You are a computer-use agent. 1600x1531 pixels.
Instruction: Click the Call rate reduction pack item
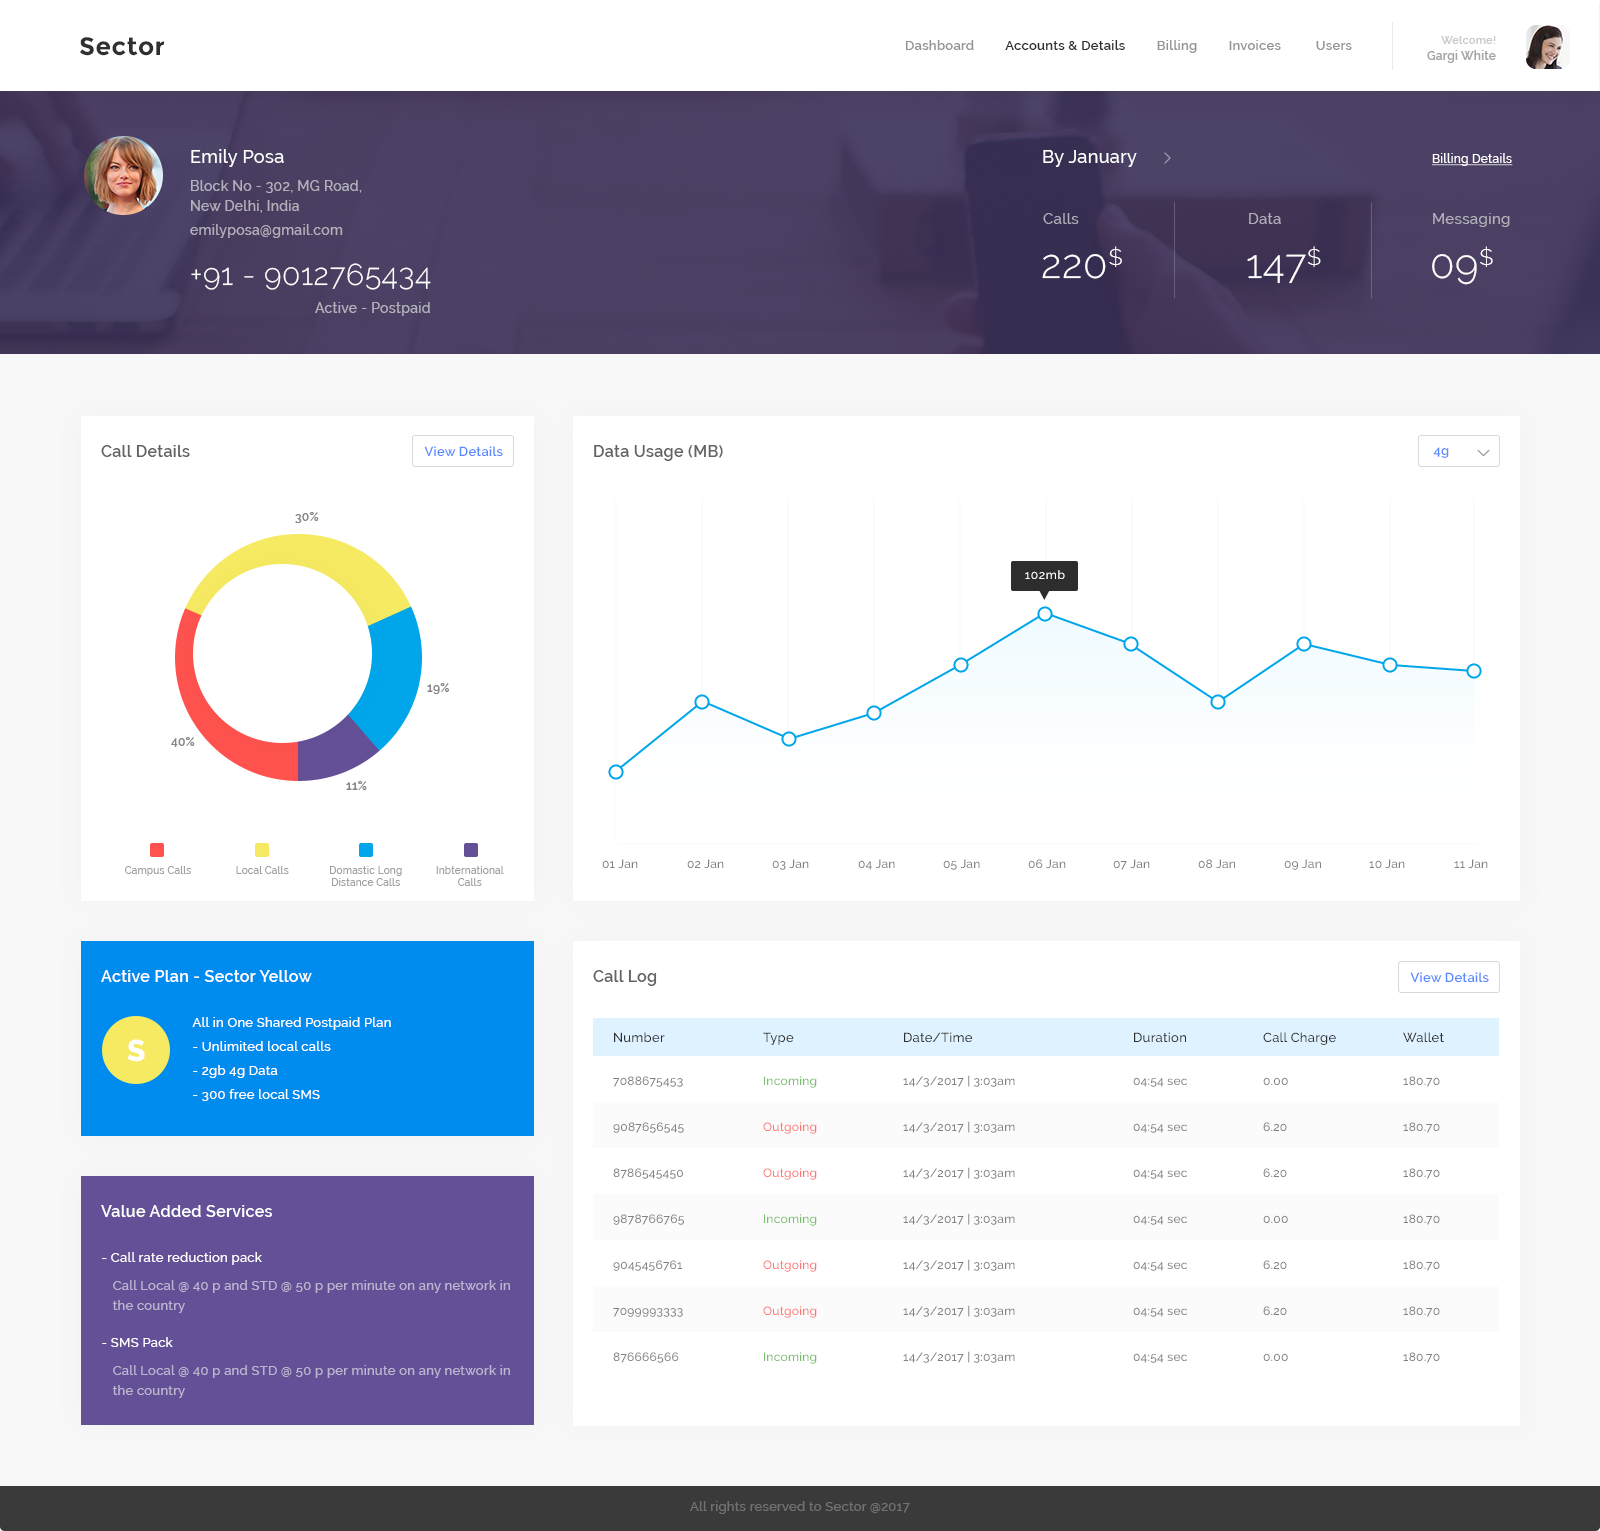181,1258
